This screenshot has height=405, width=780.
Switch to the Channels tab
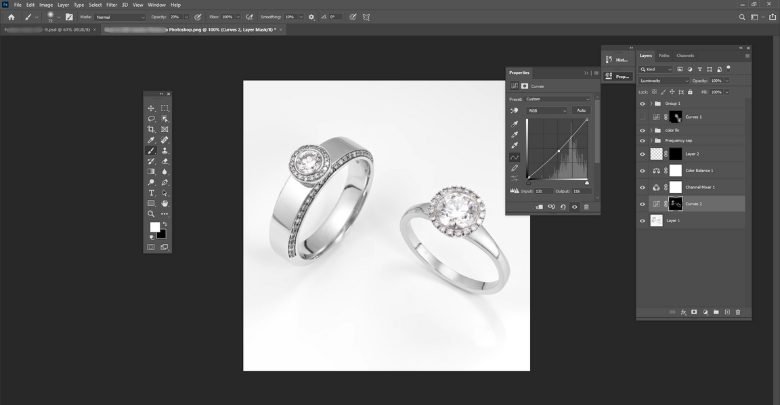(685, 56)
